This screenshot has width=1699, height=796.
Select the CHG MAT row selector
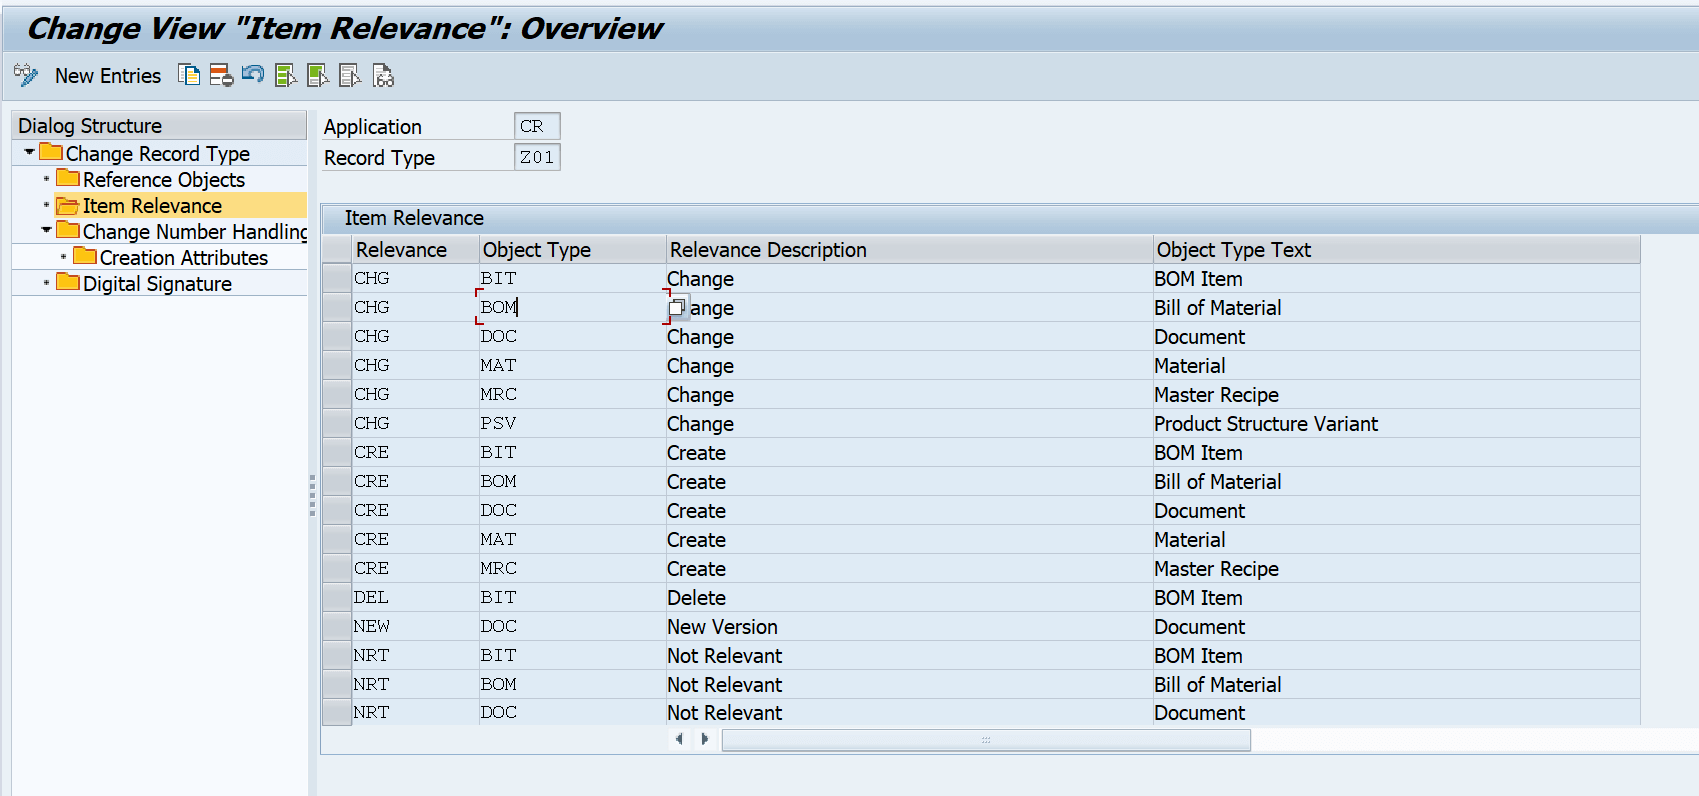click(336, 365)
